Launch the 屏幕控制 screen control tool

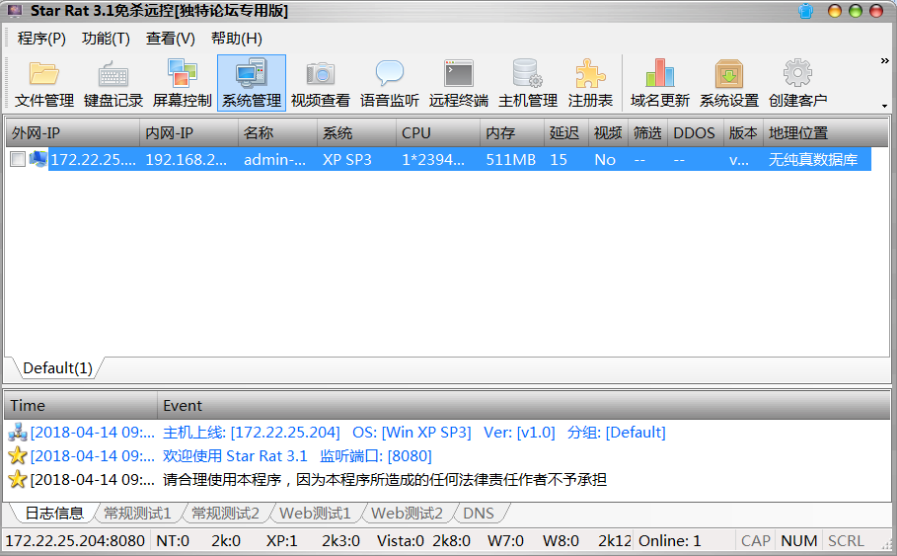pyautogui.click(x=182, y=84)
